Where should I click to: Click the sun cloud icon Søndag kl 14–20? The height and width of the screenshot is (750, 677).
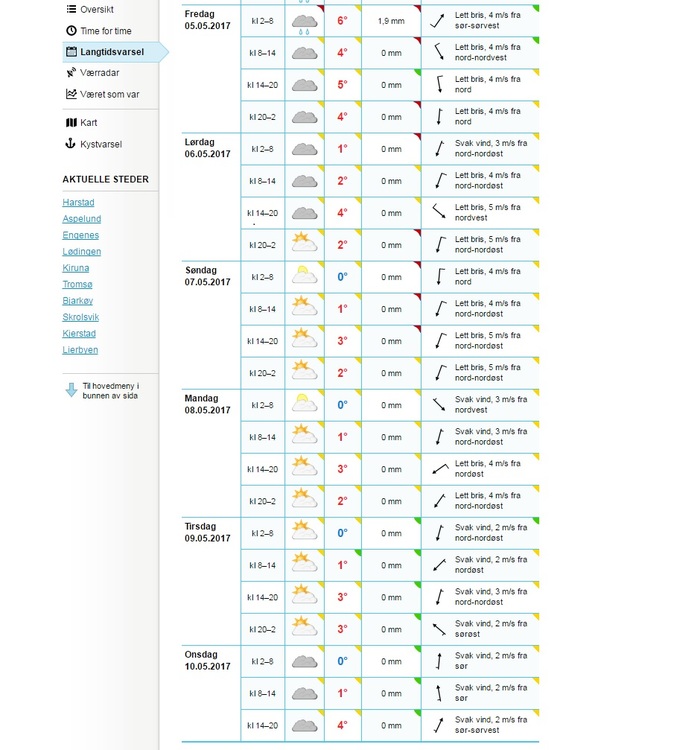point(305,338)
